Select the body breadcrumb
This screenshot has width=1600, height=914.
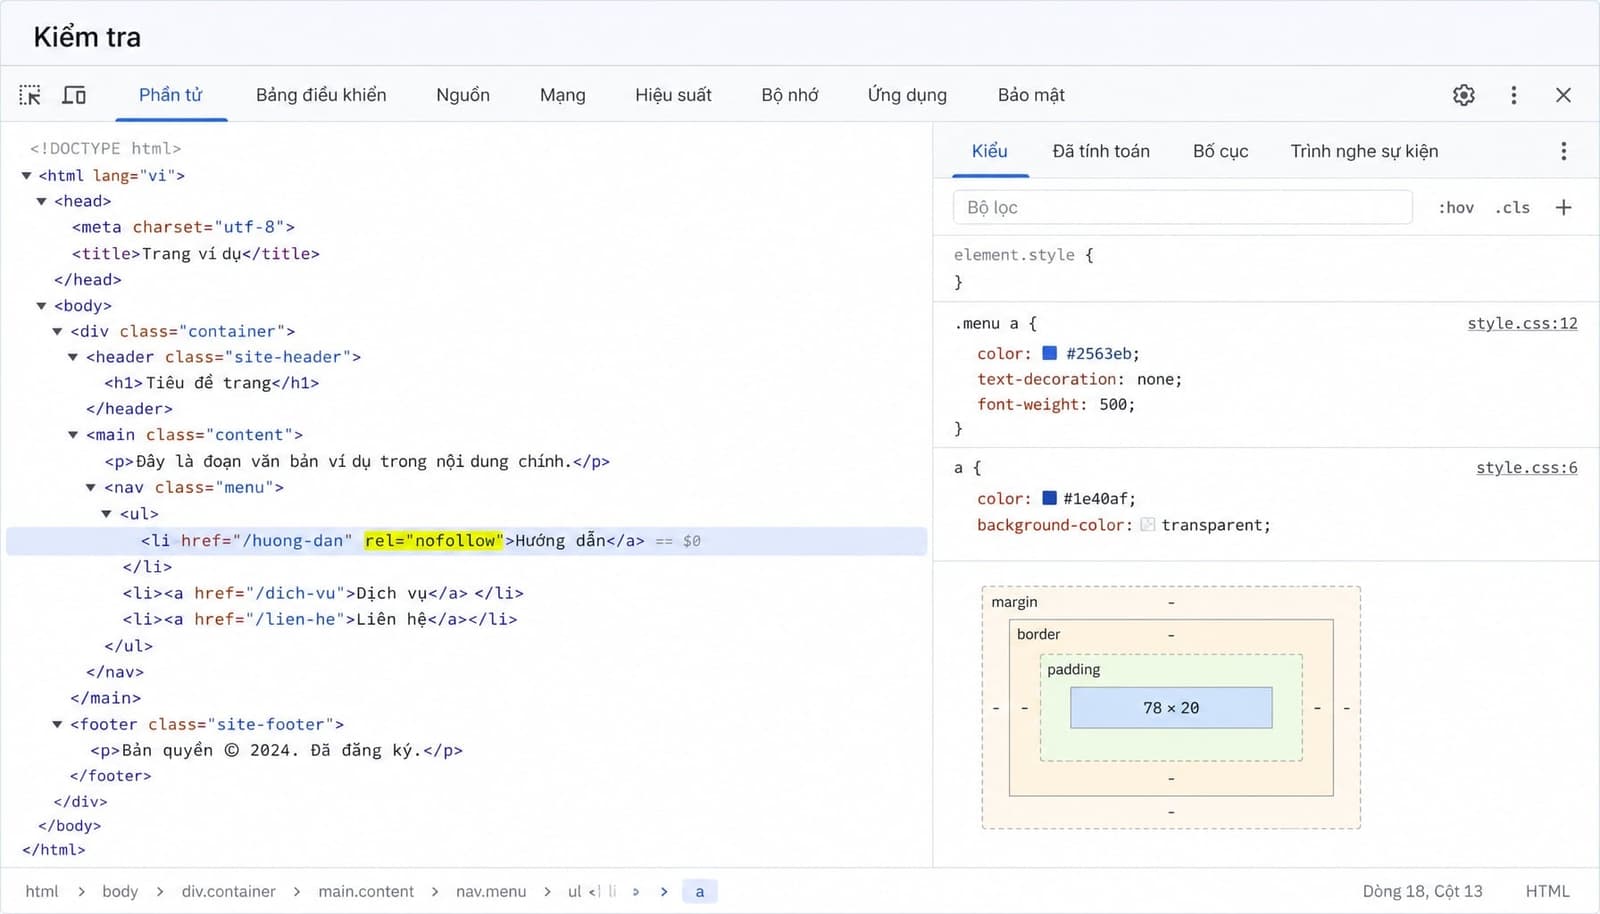pyautogui.click(x=120, y=891)
